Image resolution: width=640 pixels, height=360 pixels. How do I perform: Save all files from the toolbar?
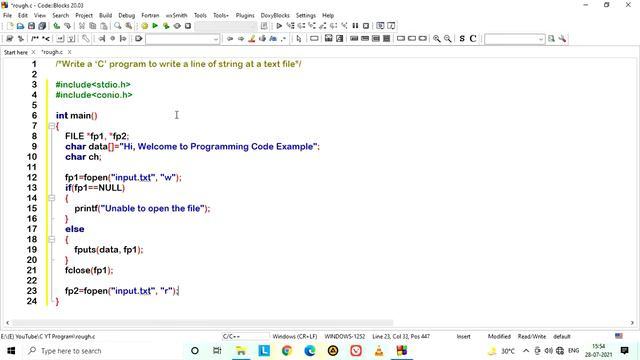[42, 26]
